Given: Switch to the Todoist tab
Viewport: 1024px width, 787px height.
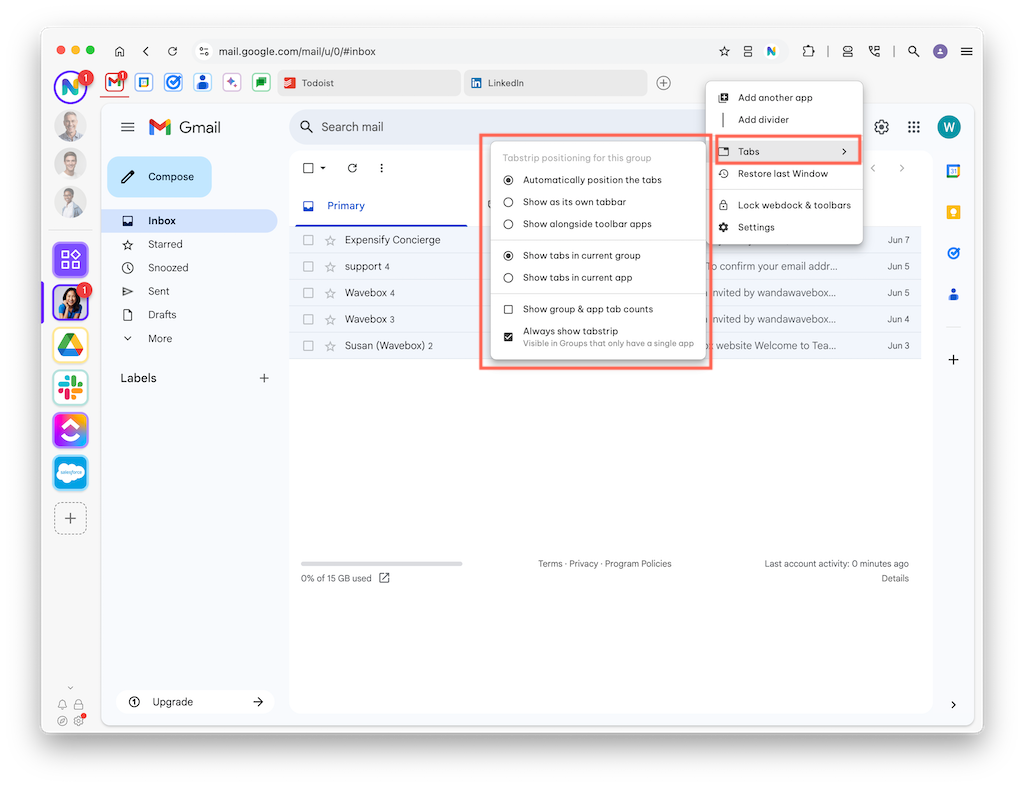Looking at the screenshot, I should (369, 83).
